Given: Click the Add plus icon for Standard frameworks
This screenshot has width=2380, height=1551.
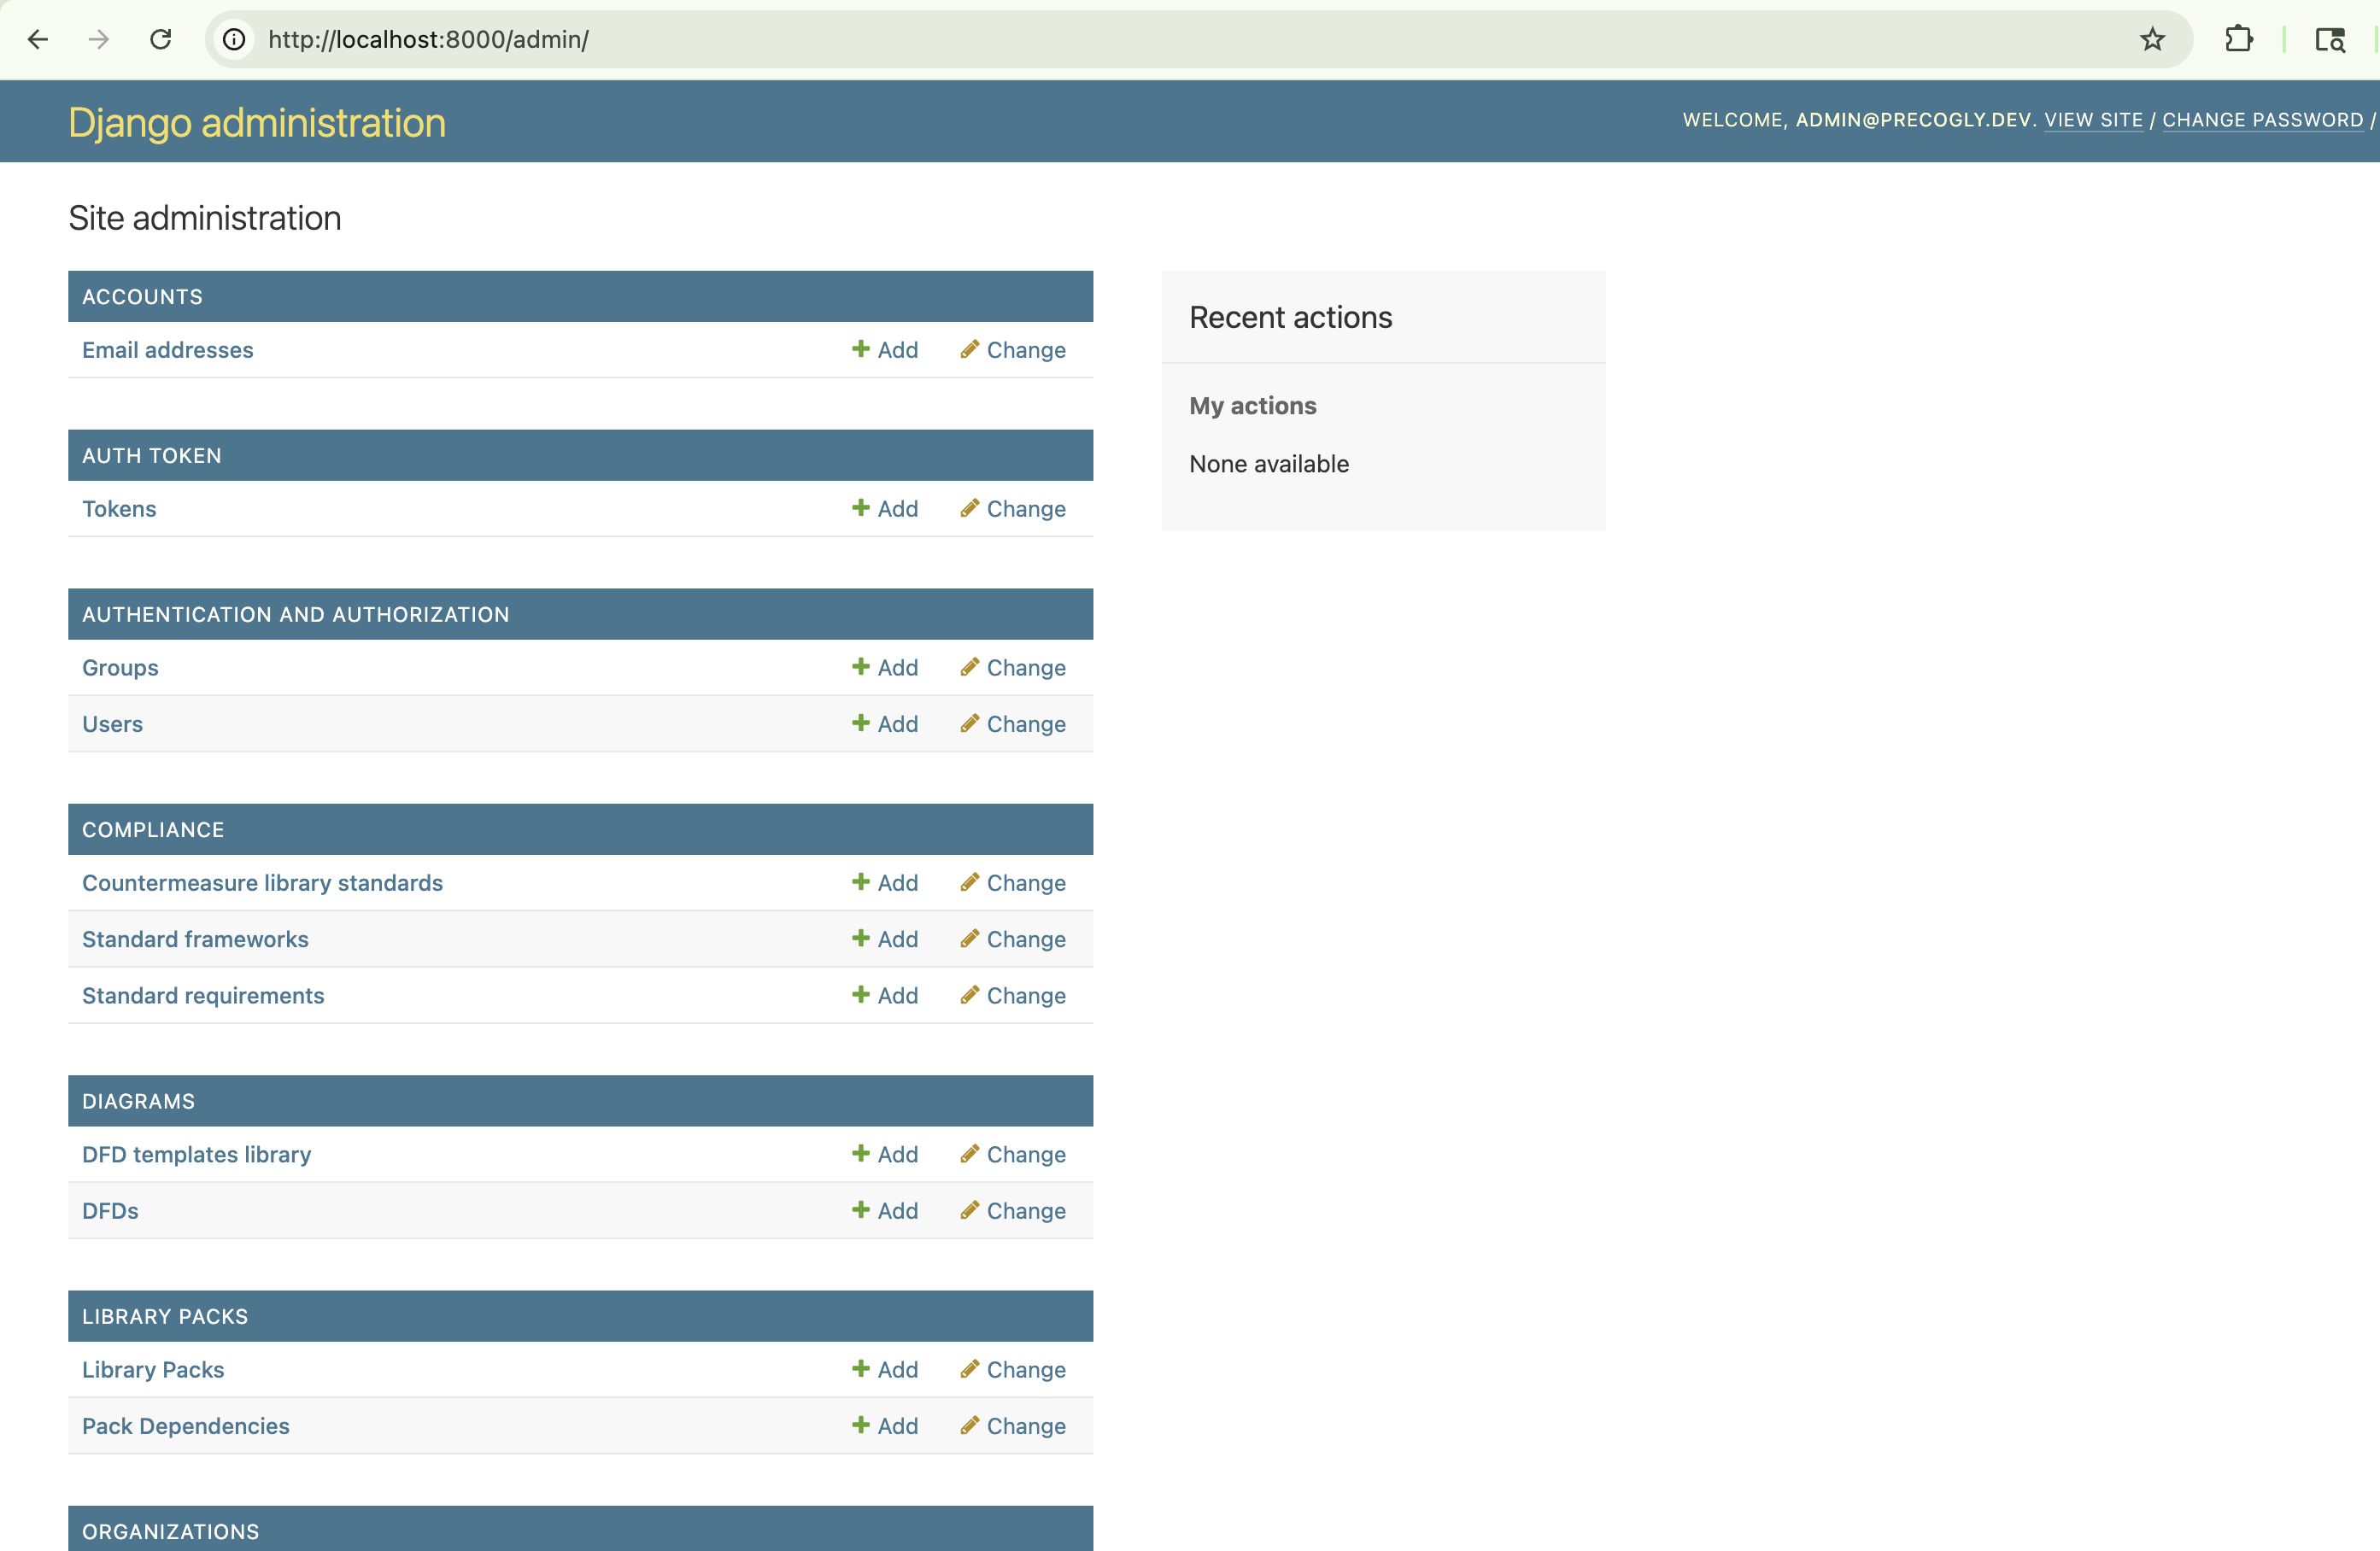Looking at the screenshot, I should (862, 939).
